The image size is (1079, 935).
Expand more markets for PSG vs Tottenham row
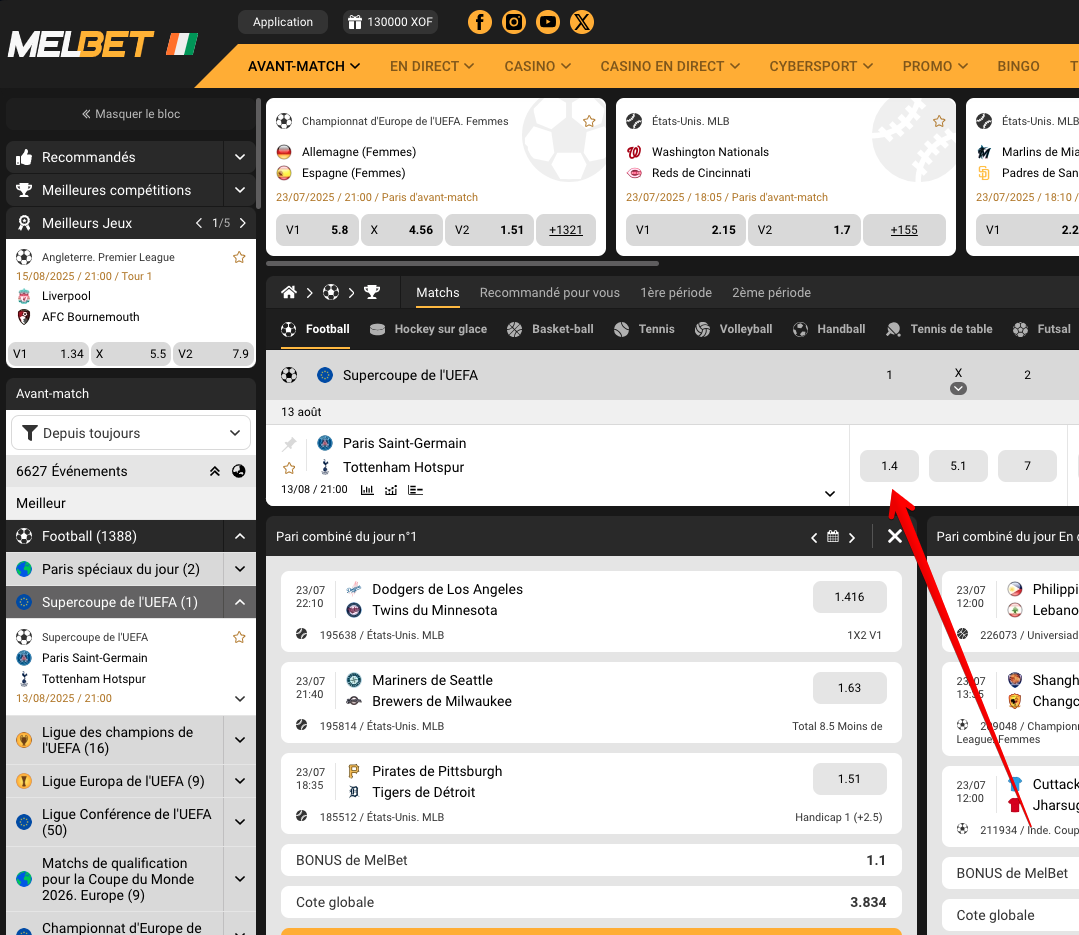tap(830, 493)
